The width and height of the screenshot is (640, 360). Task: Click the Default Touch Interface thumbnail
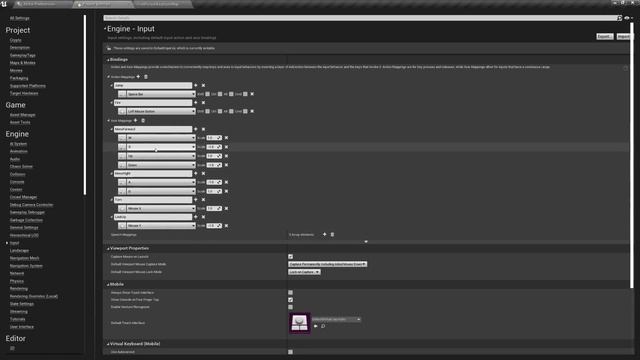pyautogui.click(x=300, y=323)
